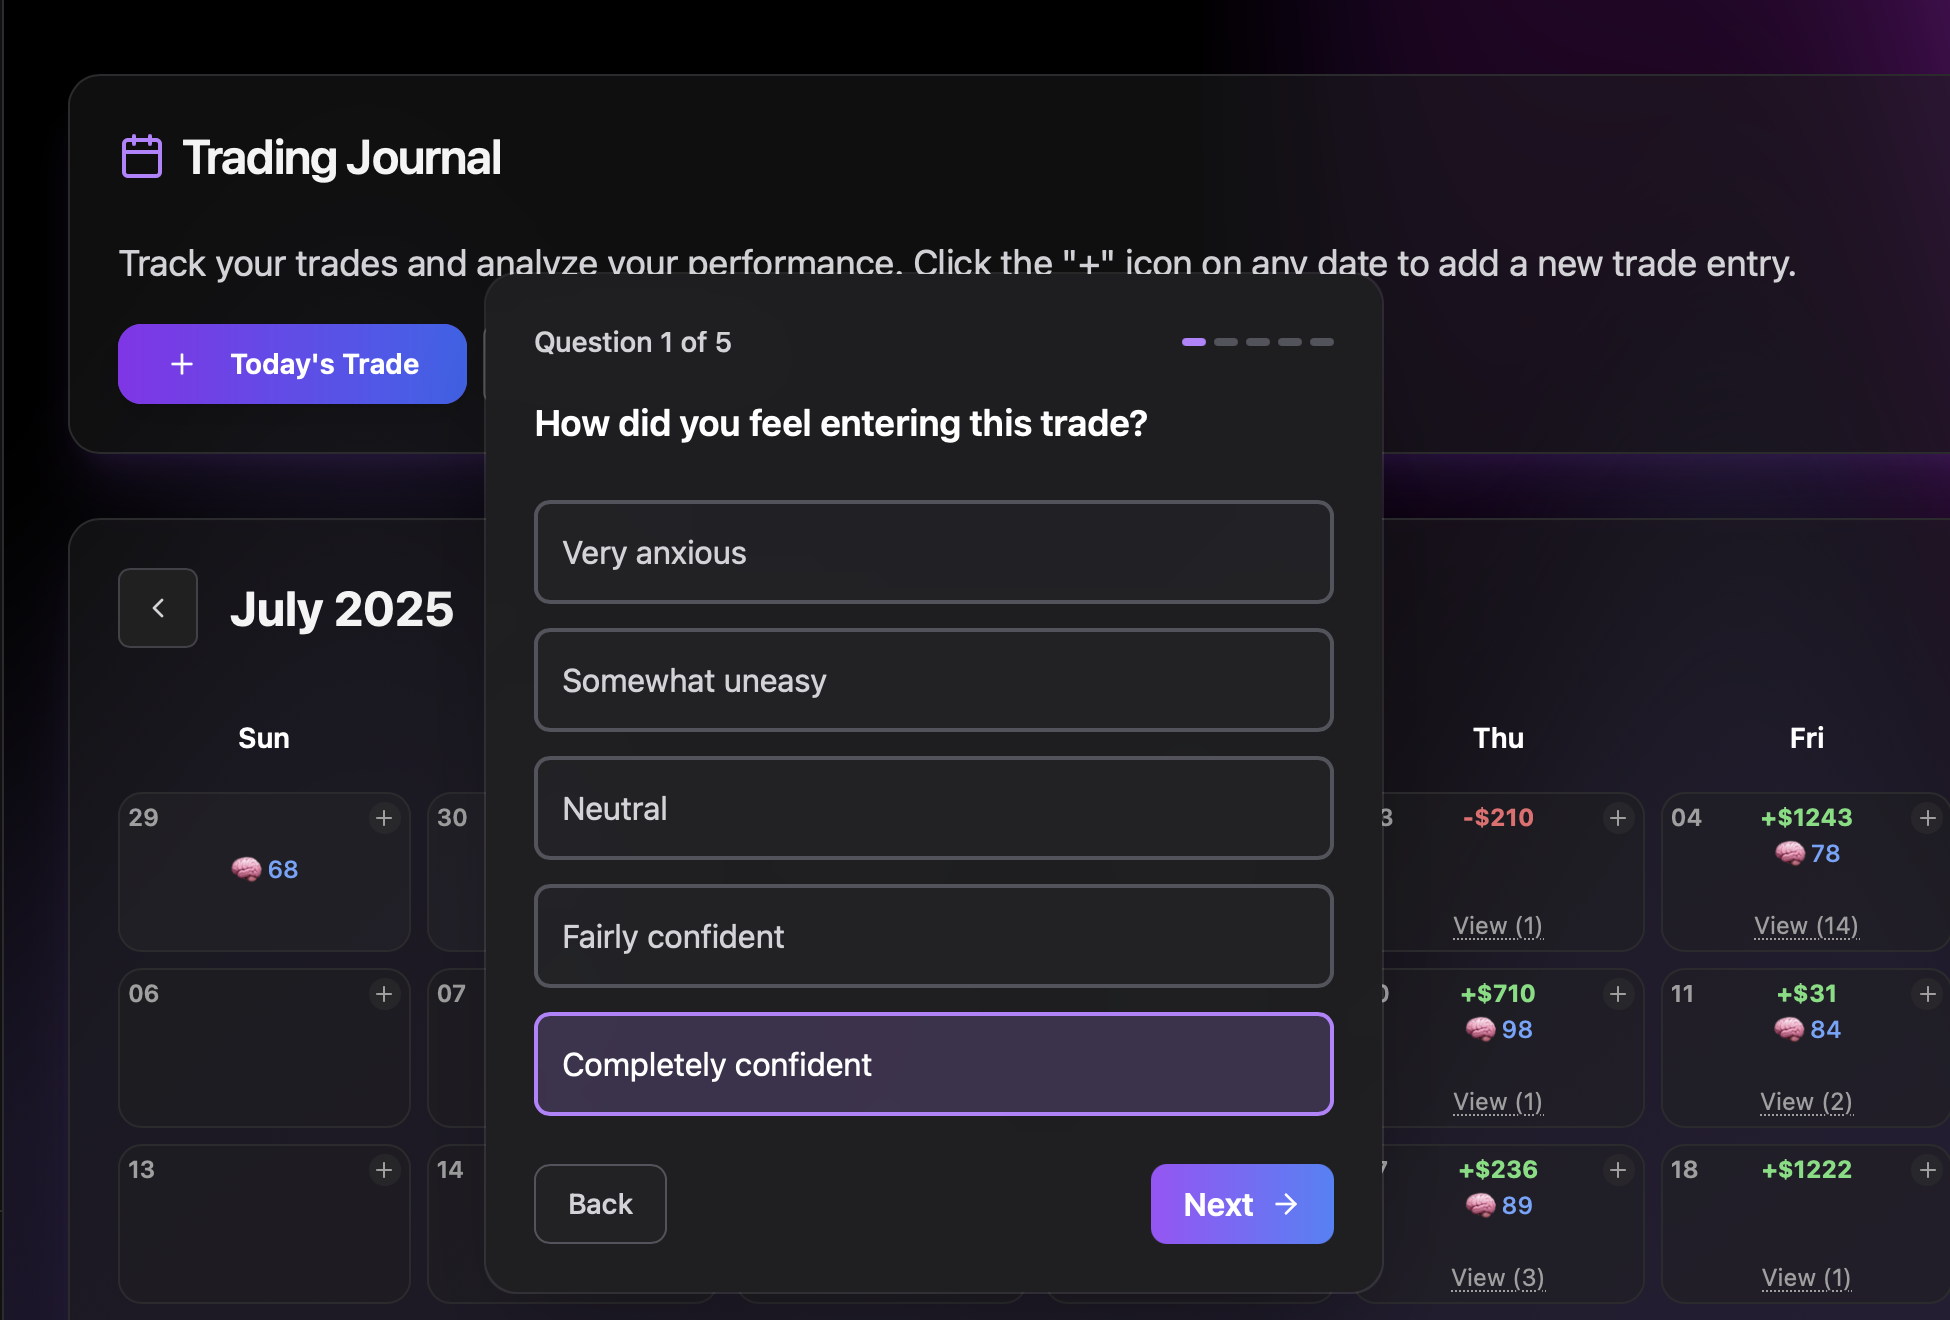The image size is (1950, 1320).
Task: Click the plus icon on date 29
Action: click(x=384, y=818)
